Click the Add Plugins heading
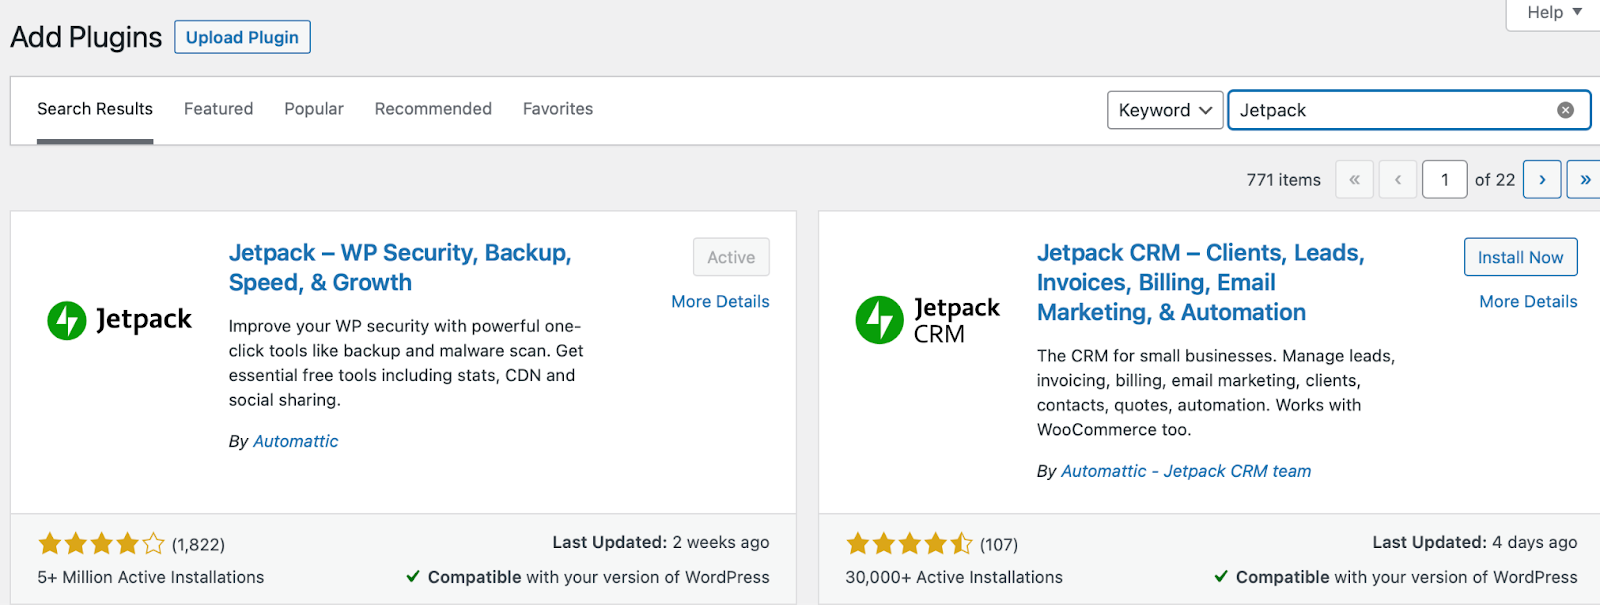 [86, 37]
